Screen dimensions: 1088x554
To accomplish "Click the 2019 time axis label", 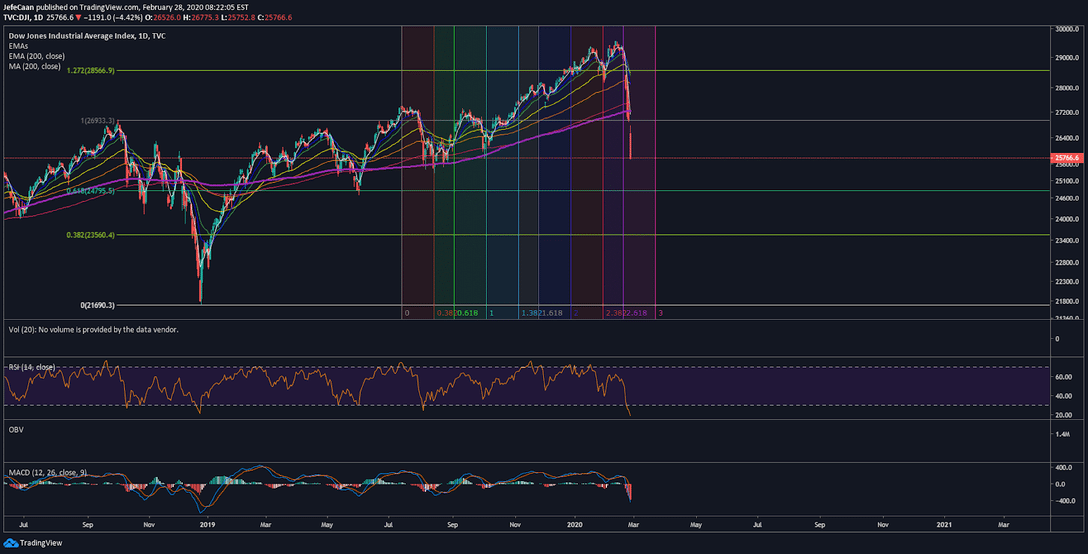I will [207, 526].
